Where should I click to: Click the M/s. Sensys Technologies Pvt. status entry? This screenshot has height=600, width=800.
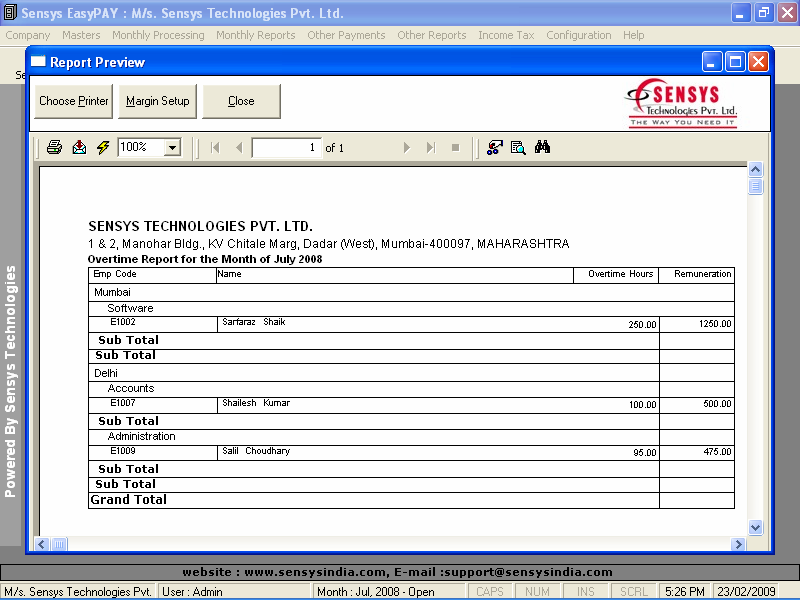(x=78, y=592)
